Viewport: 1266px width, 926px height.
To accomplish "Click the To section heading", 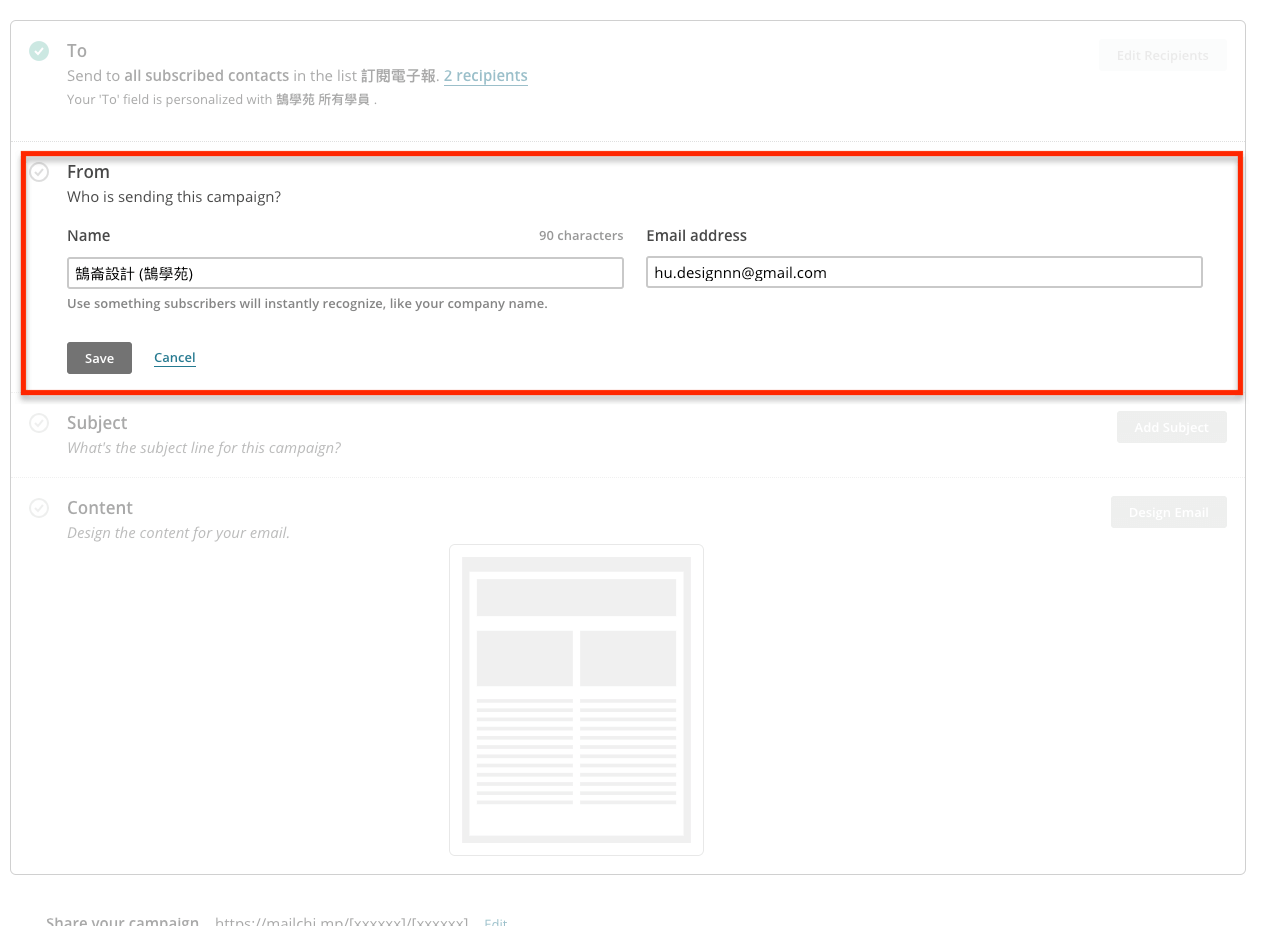I will click(77, 51).
